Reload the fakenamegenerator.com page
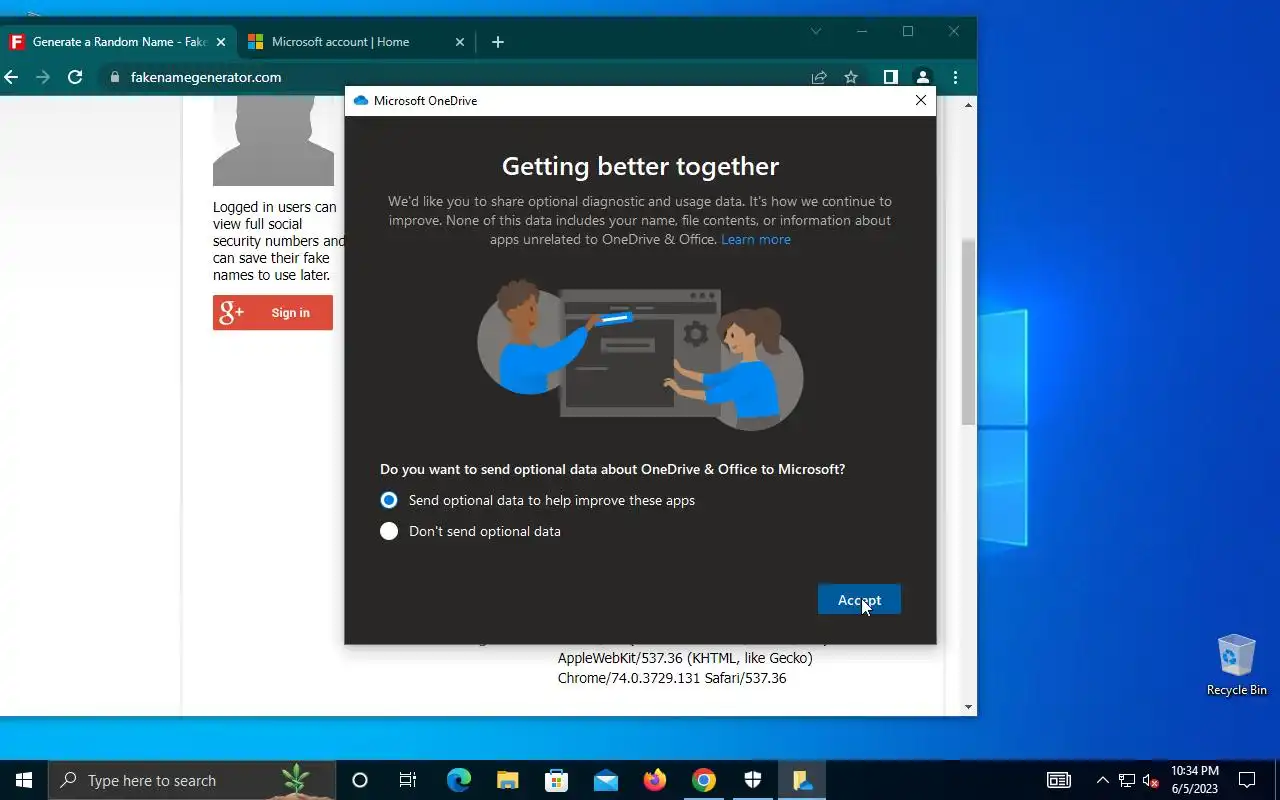Image resolution: width=1280 pixels, height=800 pixels. pos(75,77)
